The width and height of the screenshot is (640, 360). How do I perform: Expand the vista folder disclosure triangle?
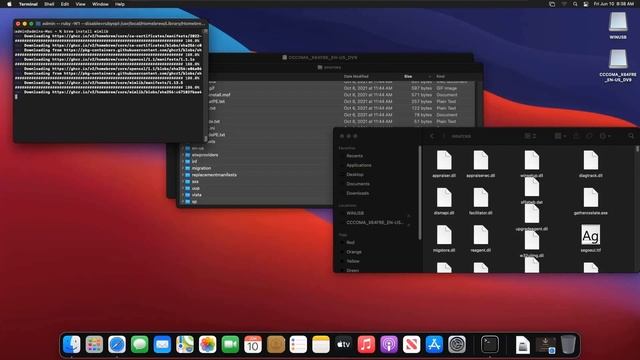tap(183, 195)
